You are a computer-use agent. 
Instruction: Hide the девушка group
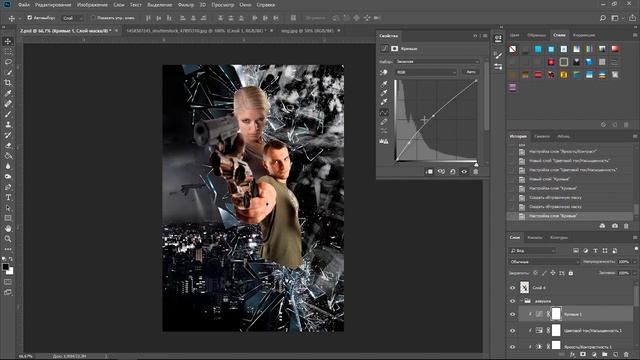[x=513, y=301]
